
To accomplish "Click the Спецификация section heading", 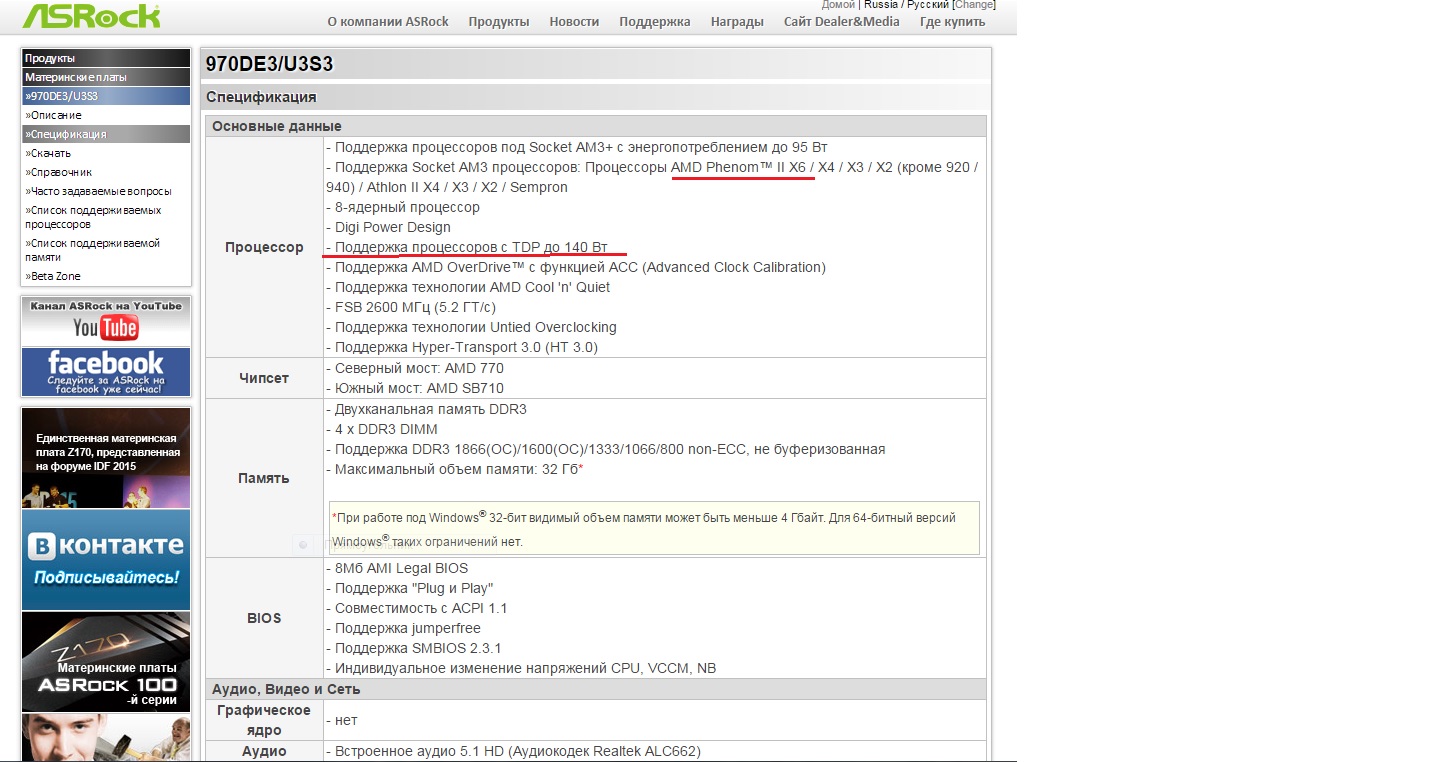I will click(261, 97).
